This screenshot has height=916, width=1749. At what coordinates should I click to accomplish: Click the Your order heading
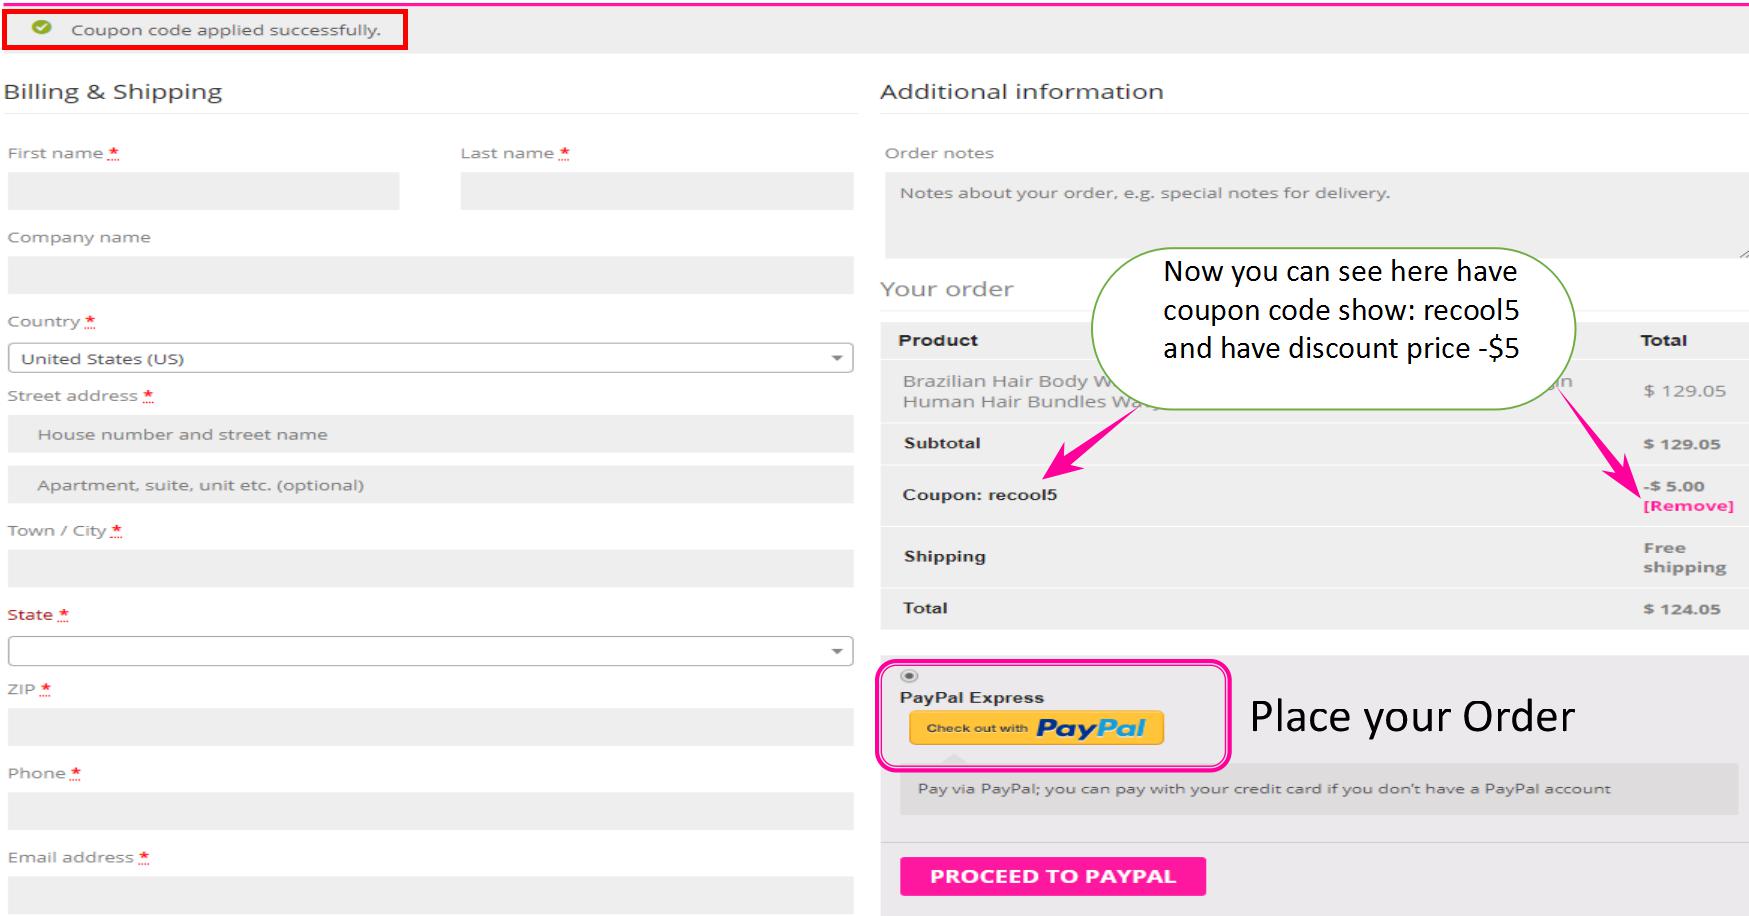click(947, 289)
